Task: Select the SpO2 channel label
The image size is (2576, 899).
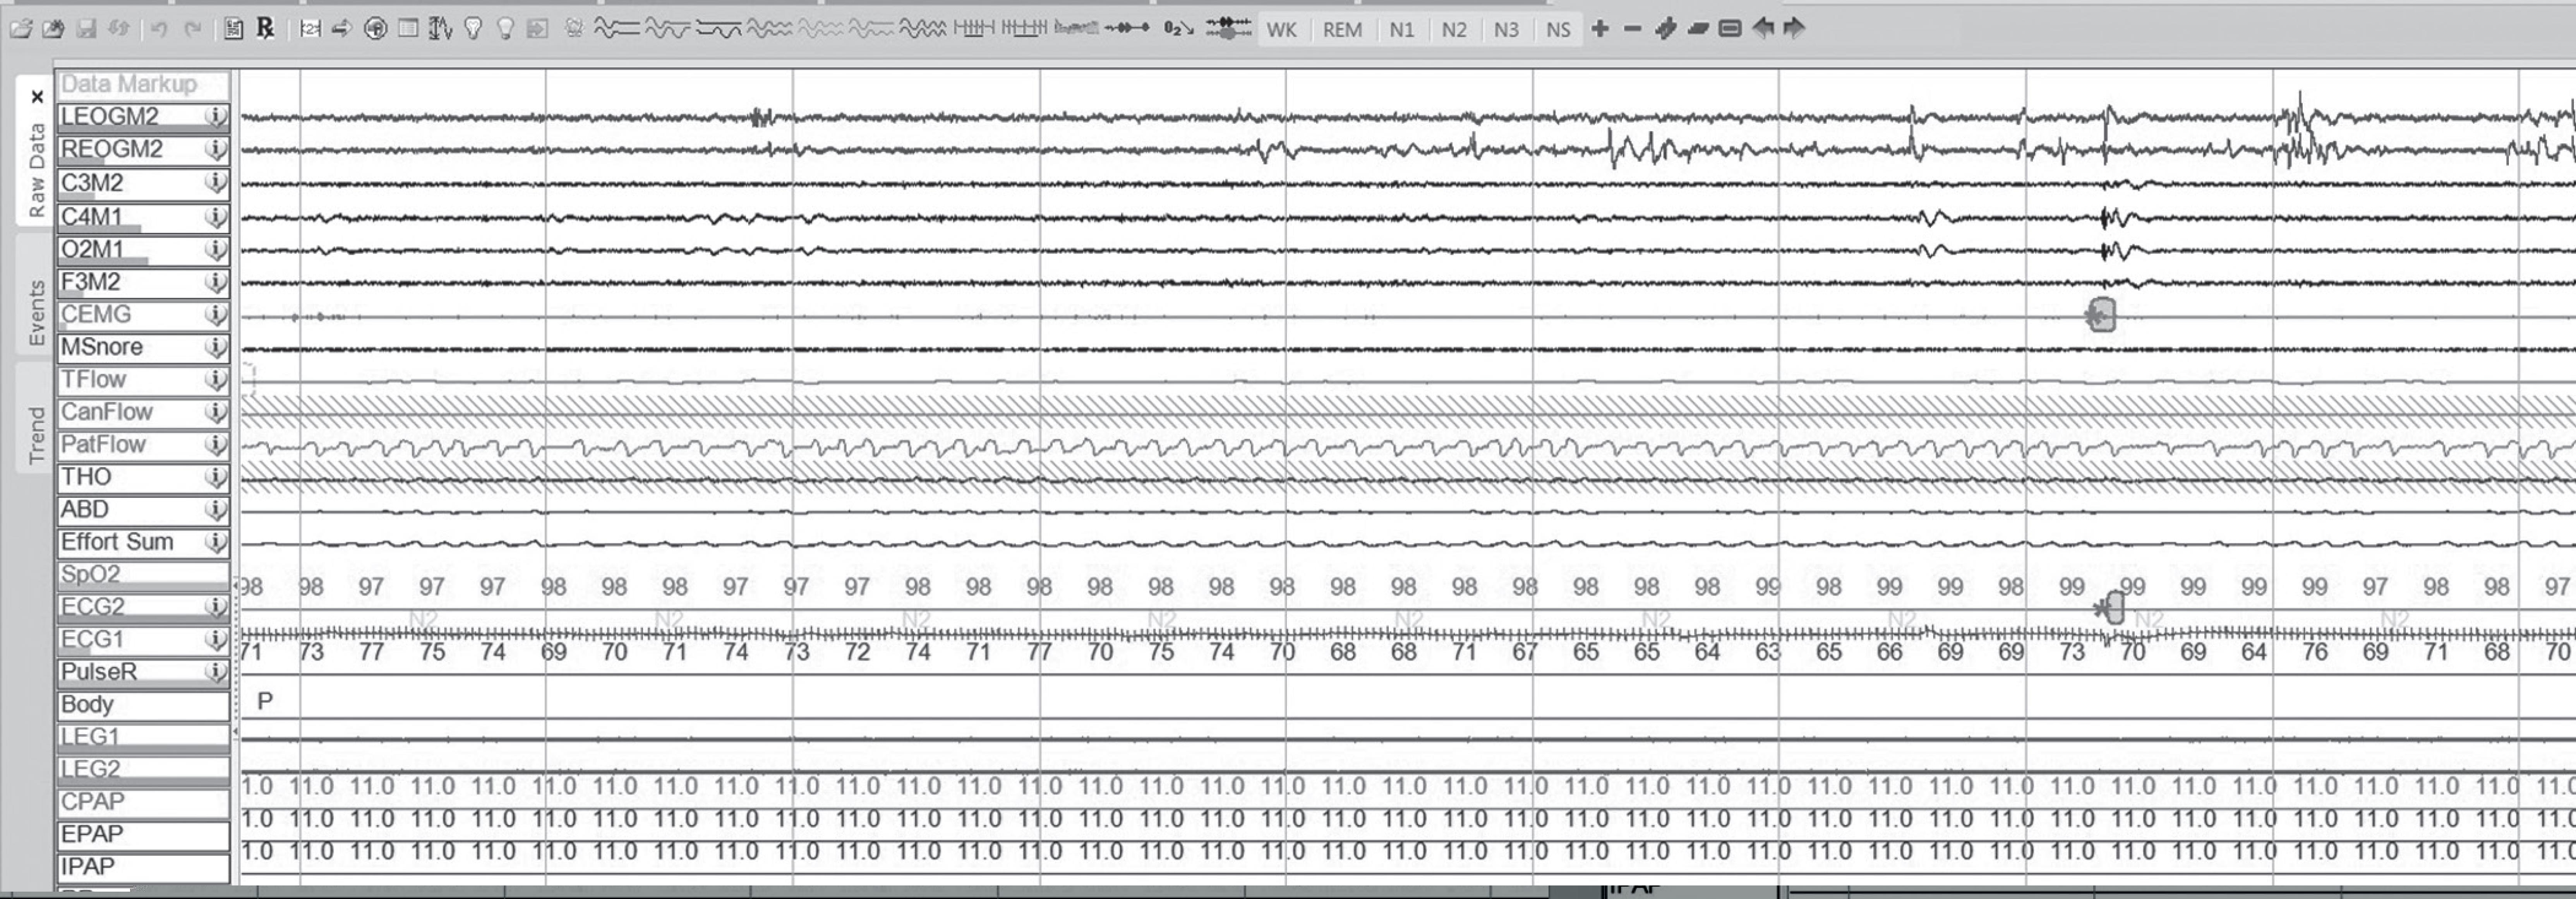Action: [x=142, y=574]
